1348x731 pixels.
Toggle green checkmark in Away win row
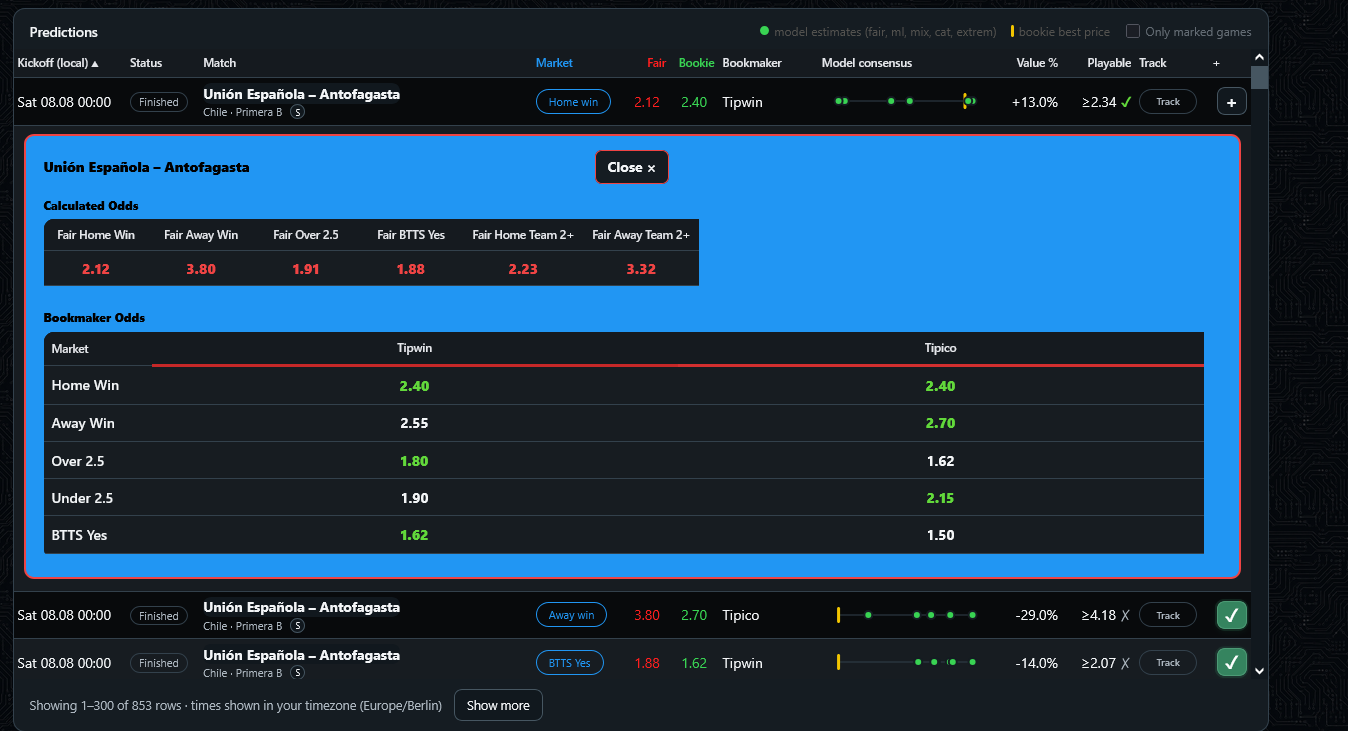click(1232, 615)
